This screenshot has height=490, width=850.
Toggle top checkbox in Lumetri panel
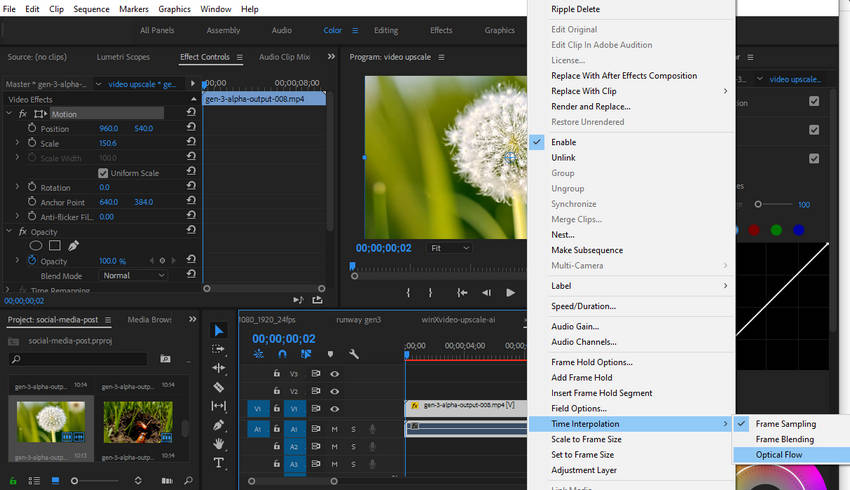814,101
